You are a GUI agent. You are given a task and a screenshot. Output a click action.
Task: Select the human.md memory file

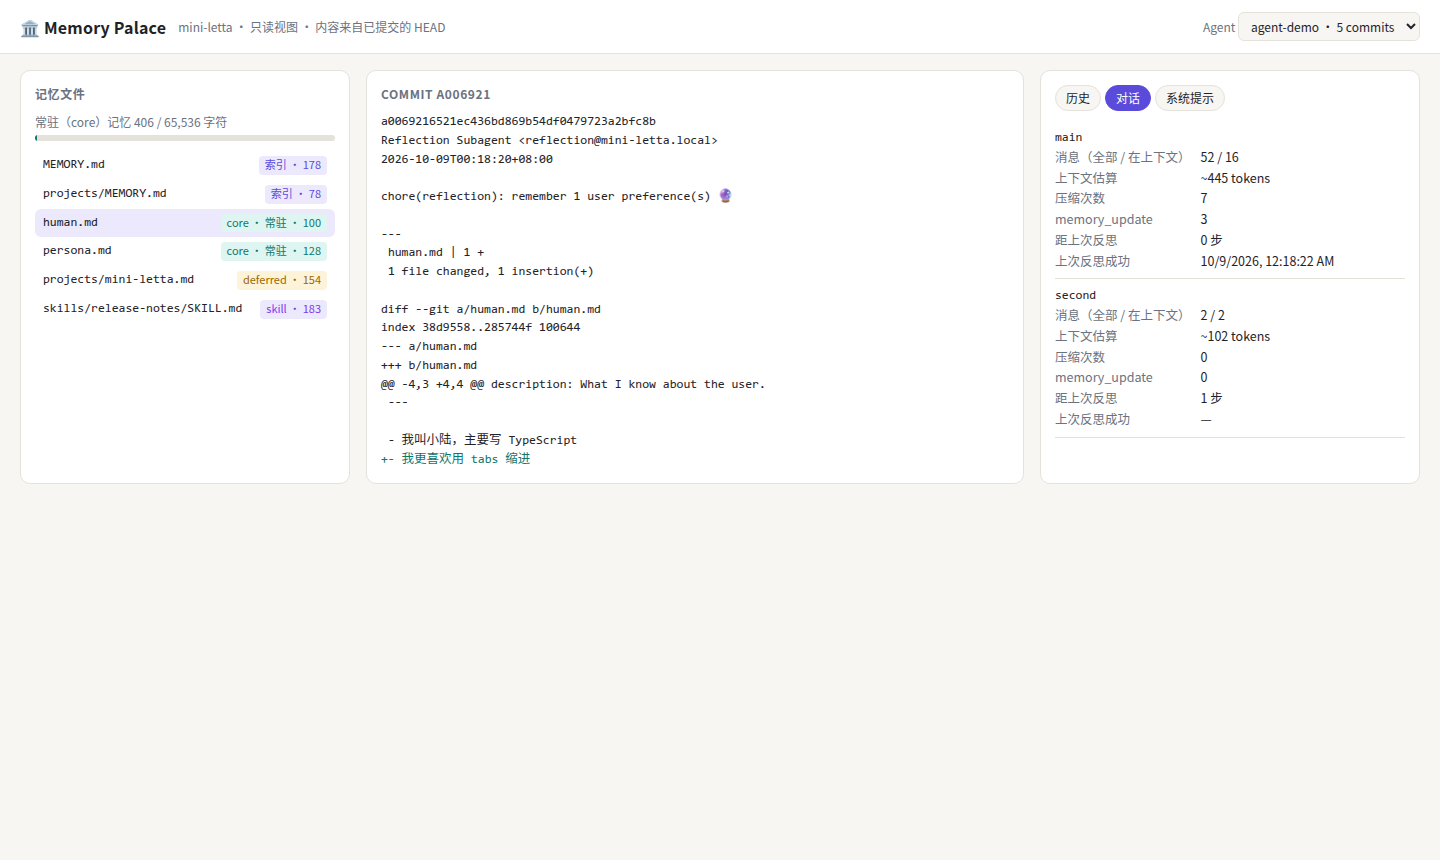pos(185,223)
